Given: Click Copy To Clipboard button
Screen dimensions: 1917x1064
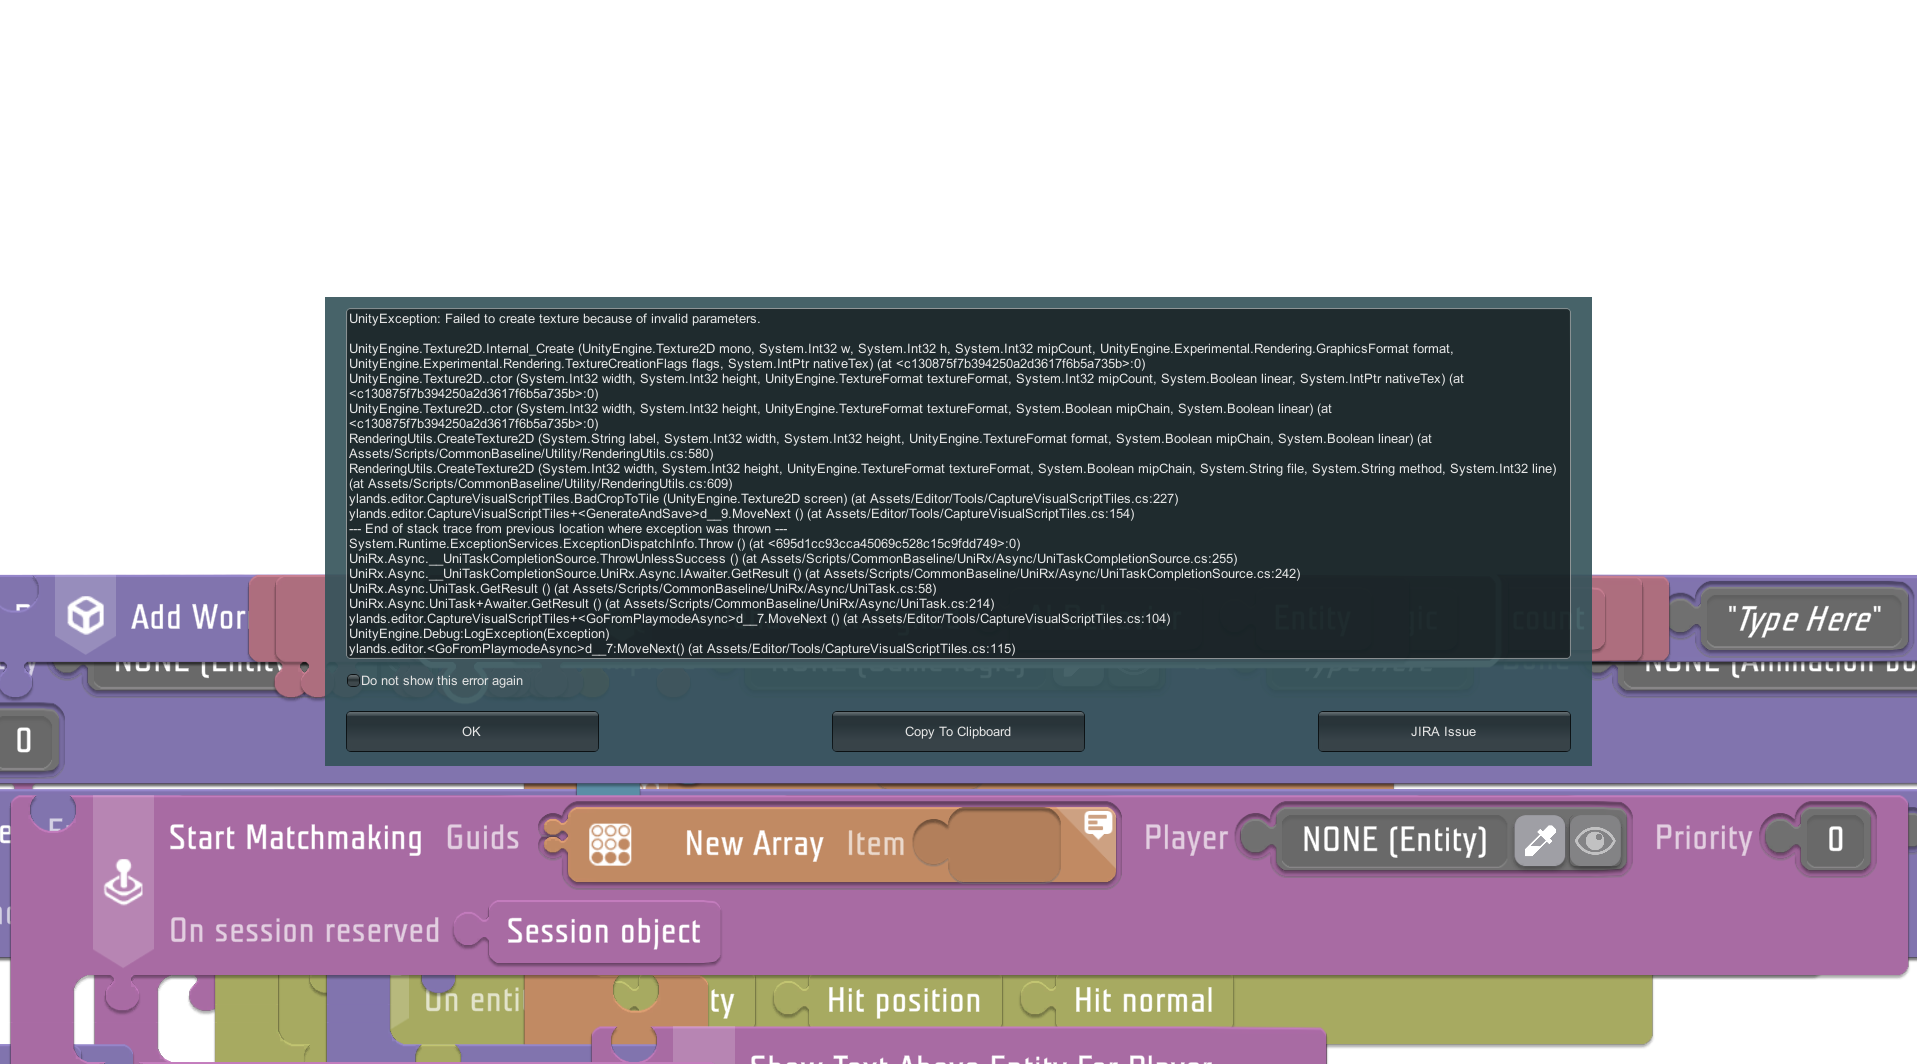Looking at the screenshot, I should click(957, 732).
